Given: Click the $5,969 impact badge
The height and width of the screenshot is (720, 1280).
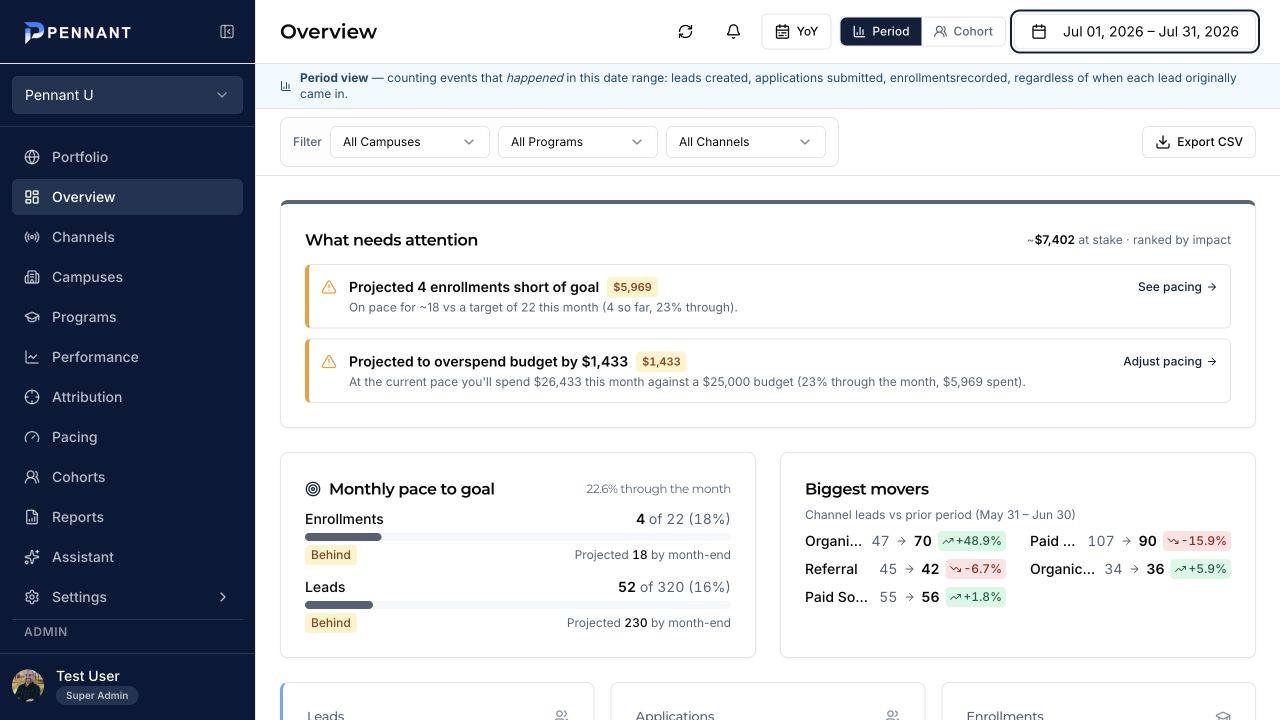Looking at the screenshot, I should point(632,287).
